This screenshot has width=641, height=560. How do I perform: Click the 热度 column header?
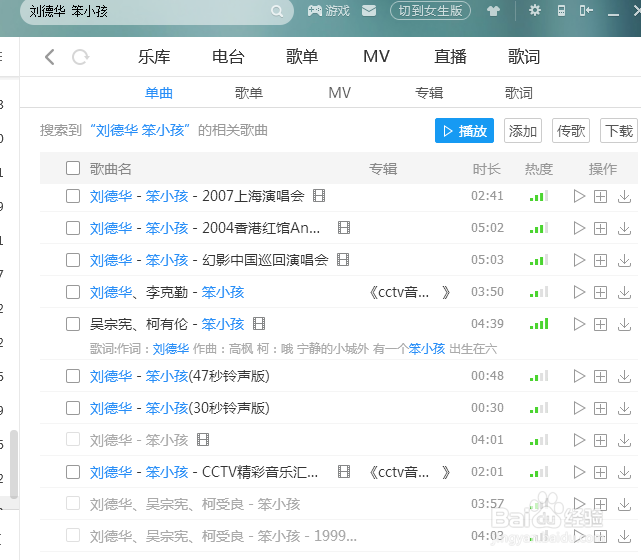pyautogui.click(x=539, y=168)
